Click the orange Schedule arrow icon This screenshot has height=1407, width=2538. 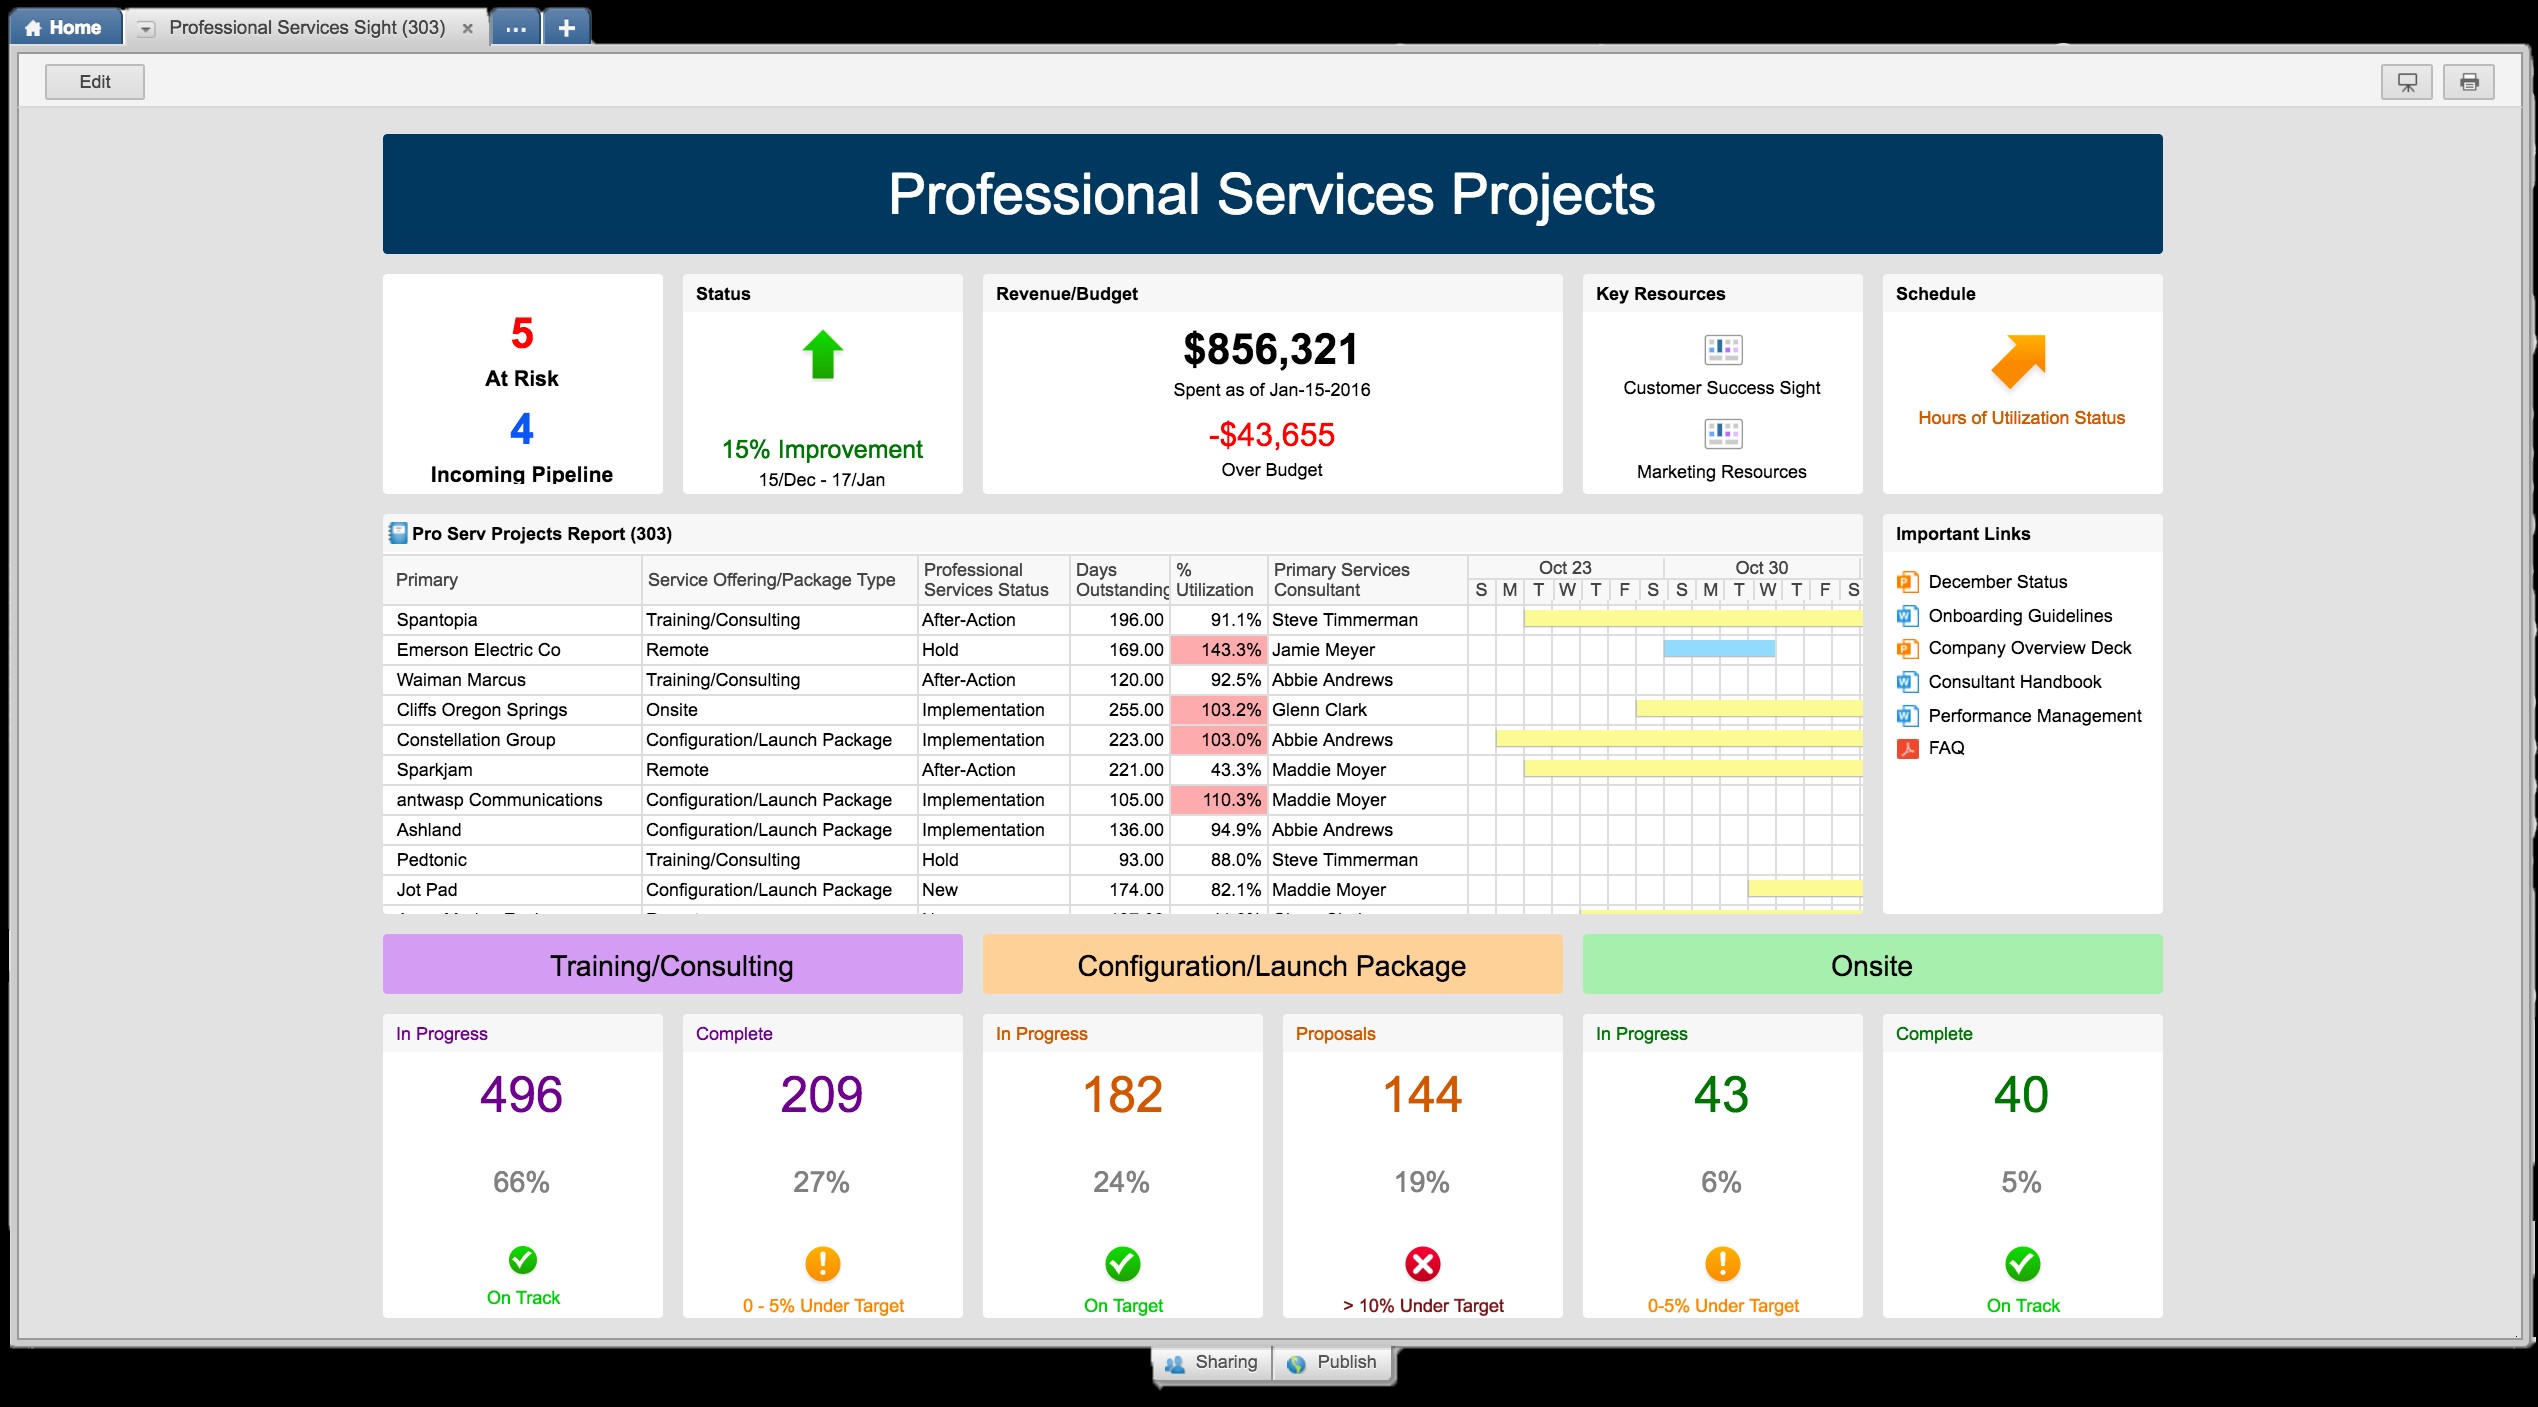[x=2019, y=361]
